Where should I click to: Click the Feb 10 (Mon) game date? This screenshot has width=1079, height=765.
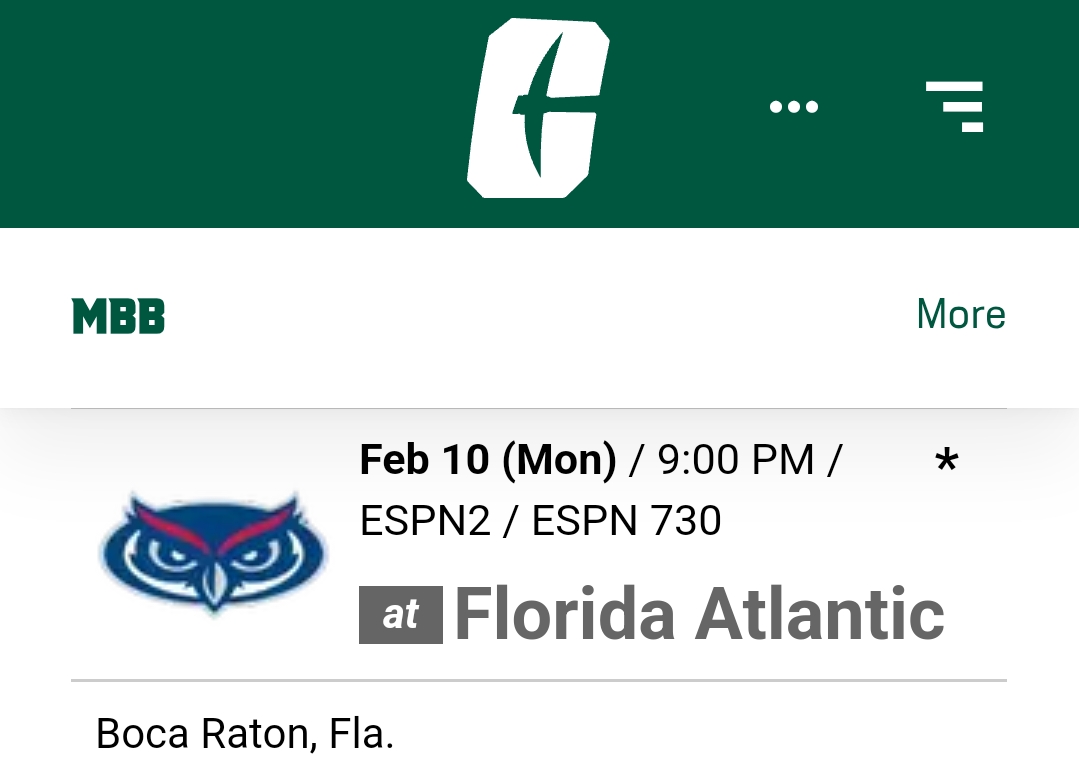tap(488, 460)
